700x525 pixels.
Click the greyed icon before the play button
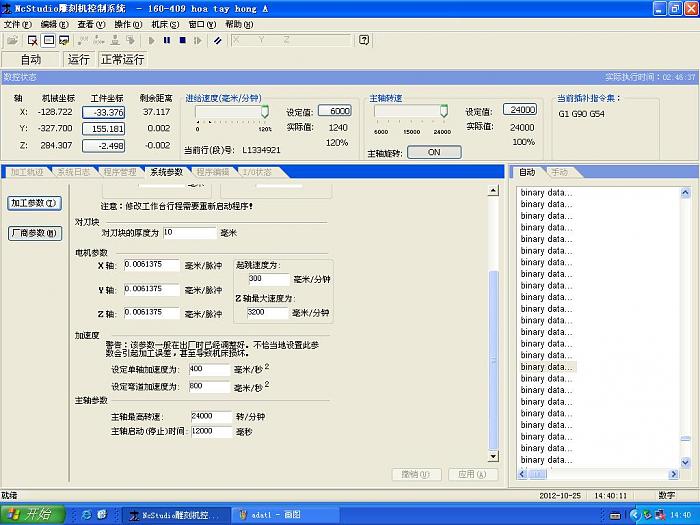pos(130,41)
